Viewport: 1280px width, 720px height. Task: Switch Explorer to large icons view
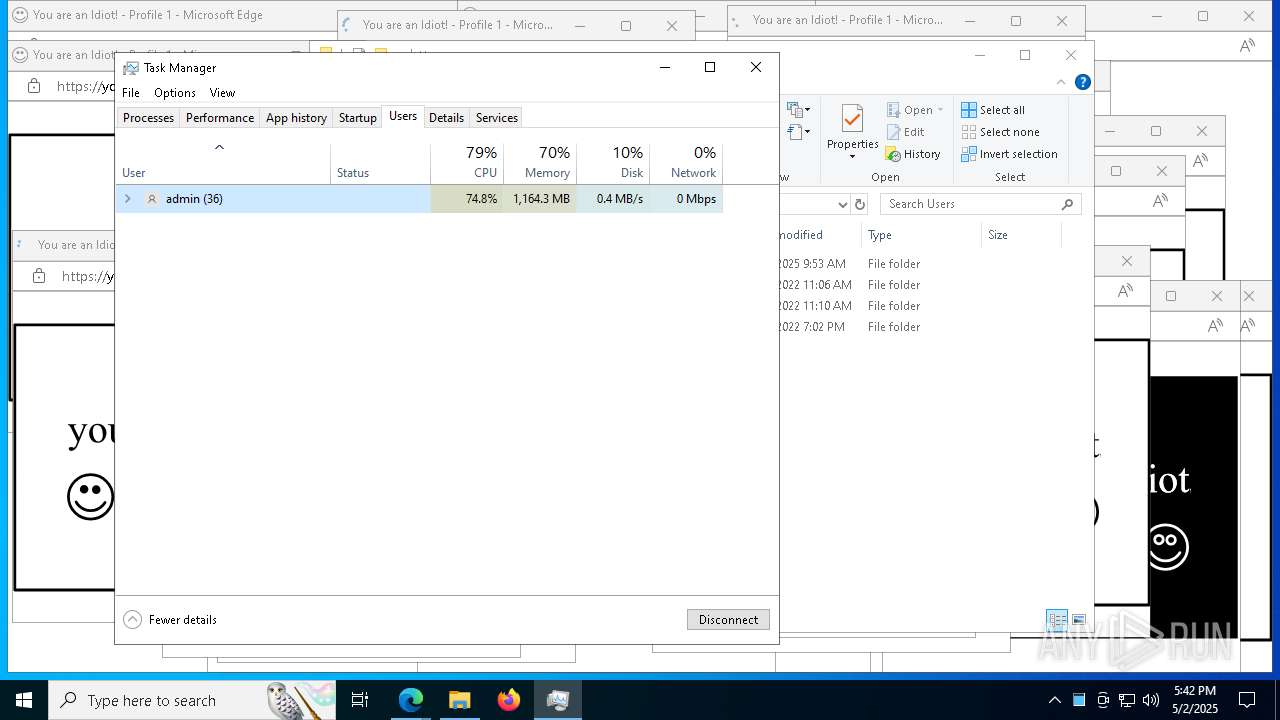(1079, 620)
